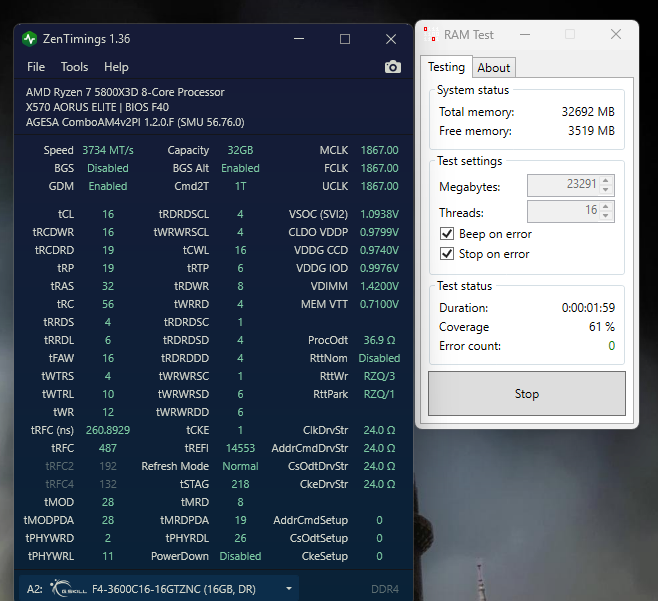Click the Free memory value 3519 MB
Screen dimensions: 658x601
[x=591, y=131]
